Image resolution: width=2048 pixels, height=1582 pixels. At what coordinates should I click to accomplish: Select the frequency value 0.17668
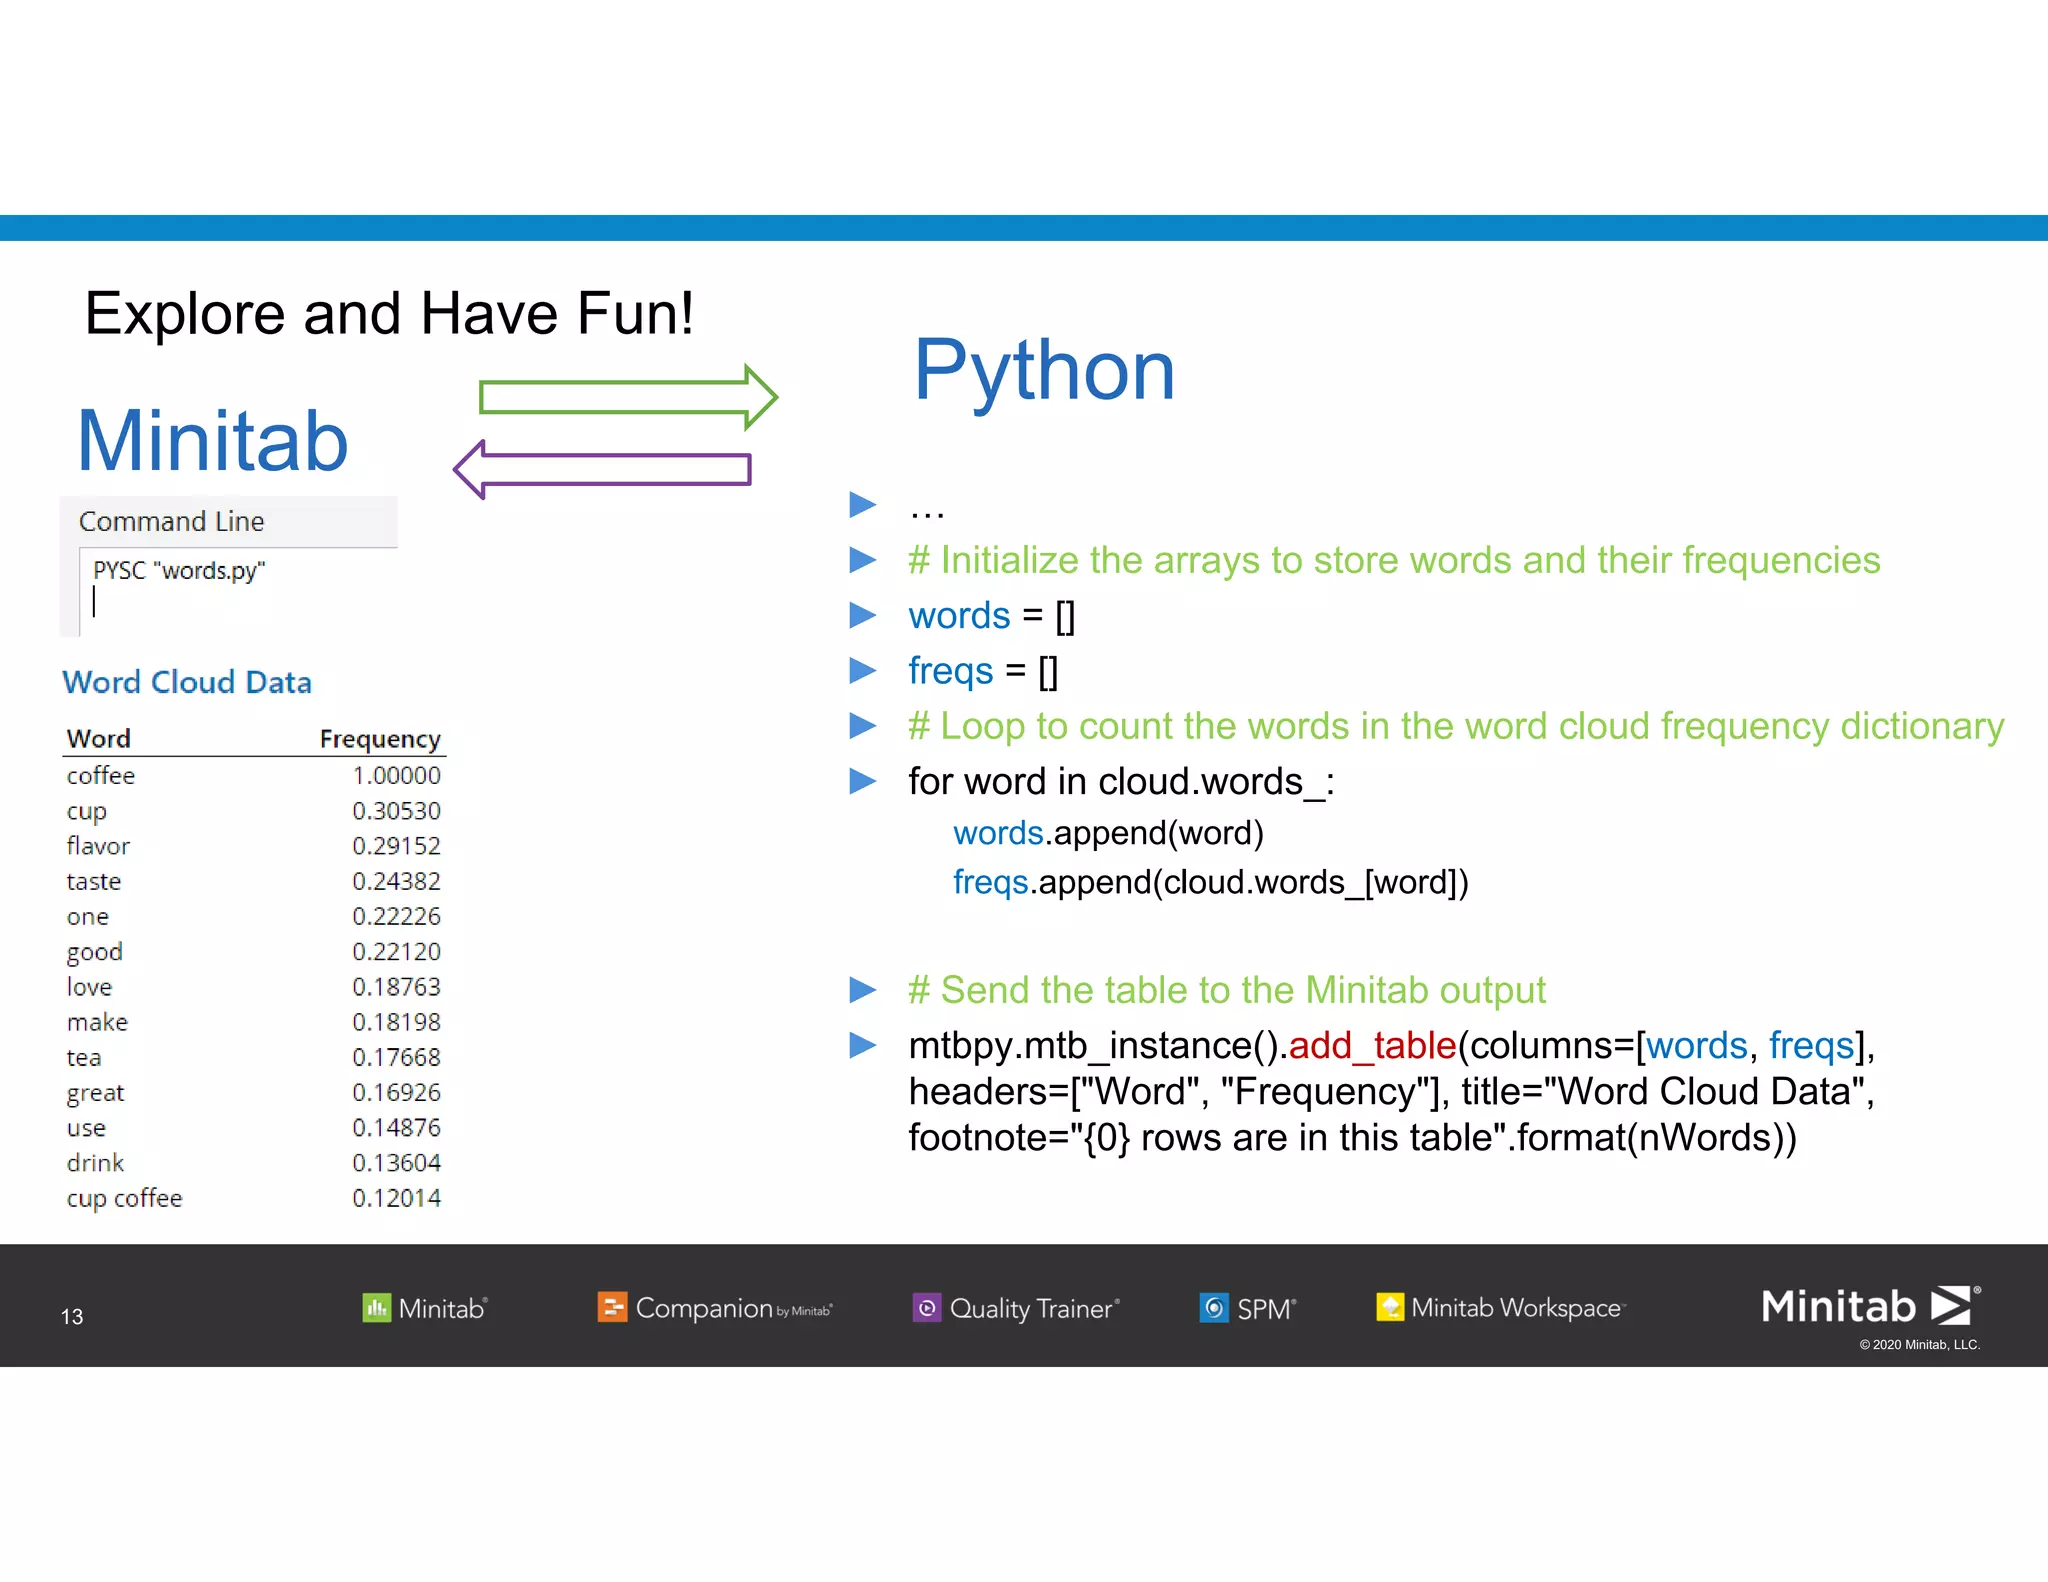396,1057
